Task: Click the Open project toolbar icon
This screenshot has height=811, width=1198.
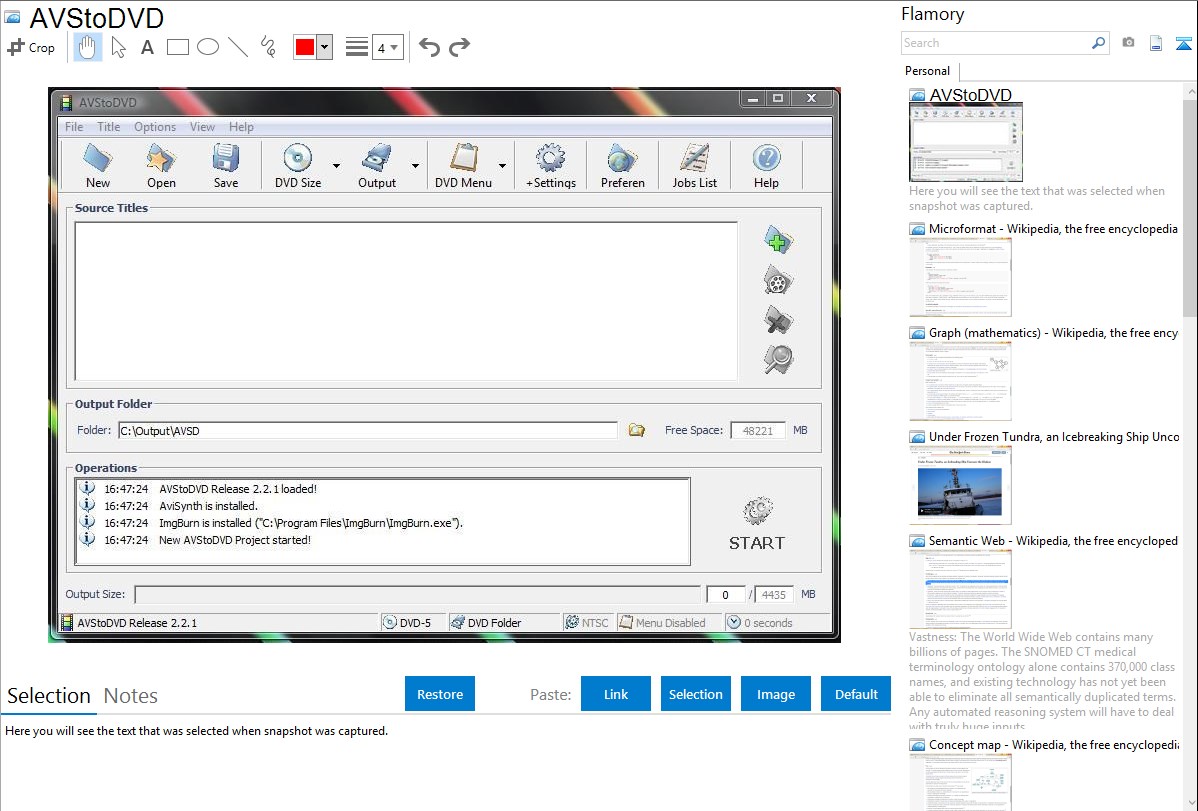Action: coord(161,166)
